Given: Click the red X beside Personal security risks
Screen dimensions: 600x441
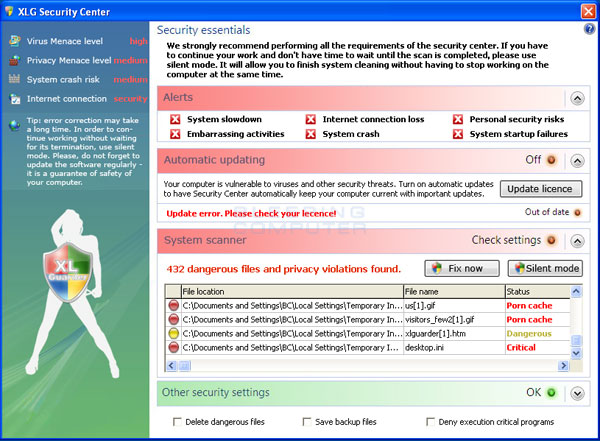Looking at the screenshot, I should click(458, 119).
